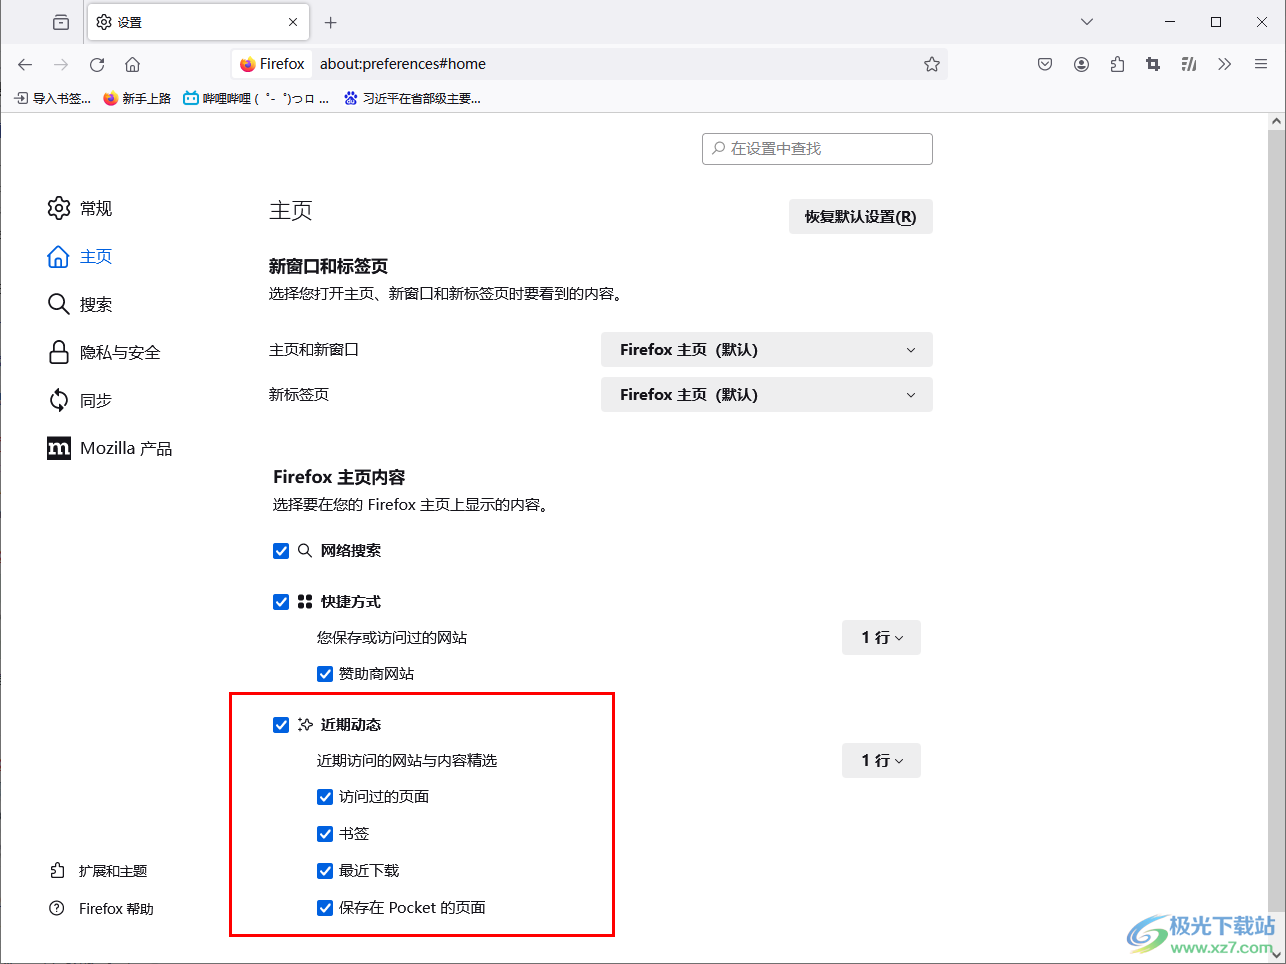1286x964 pixels.
Task: Open the 隐私与安全 settings category
Action: point(104,352)
